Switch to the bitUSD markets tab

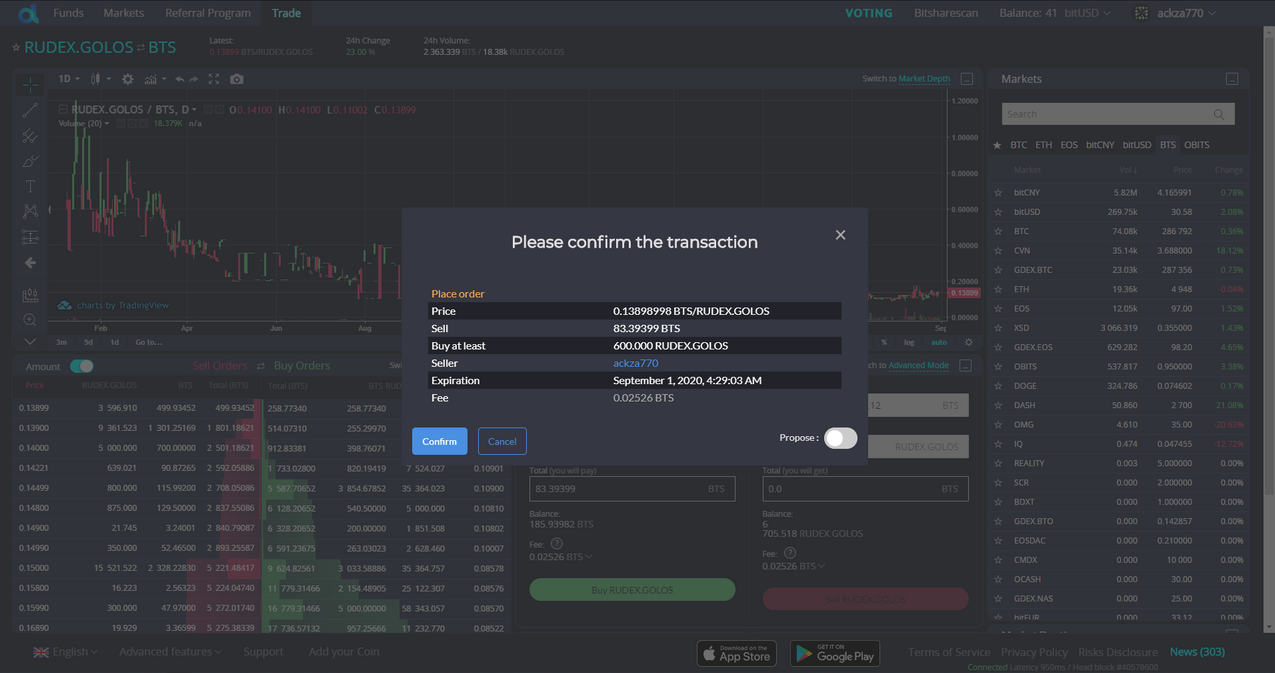[x=1136, y=145]
